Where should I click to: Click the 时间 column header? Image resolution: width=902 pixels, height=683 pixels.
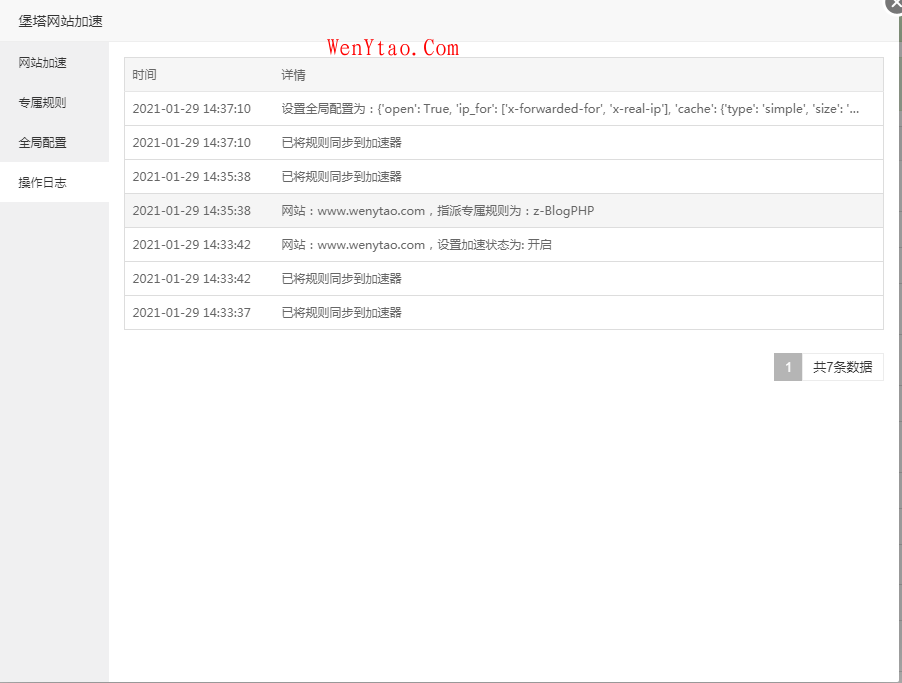145,75
